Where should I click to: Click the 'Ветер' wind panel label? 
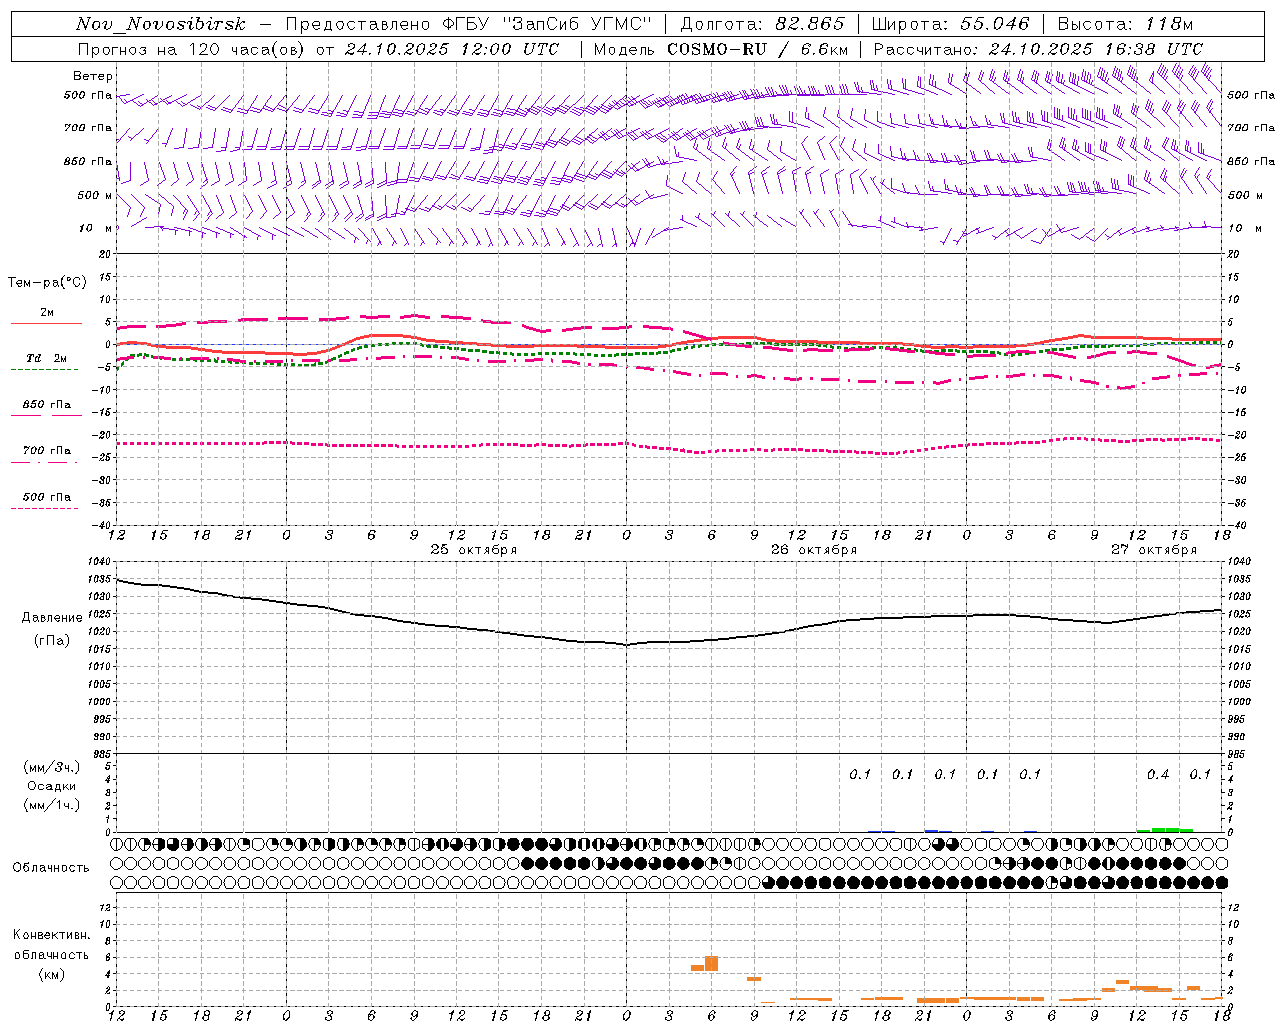[93, 76]
